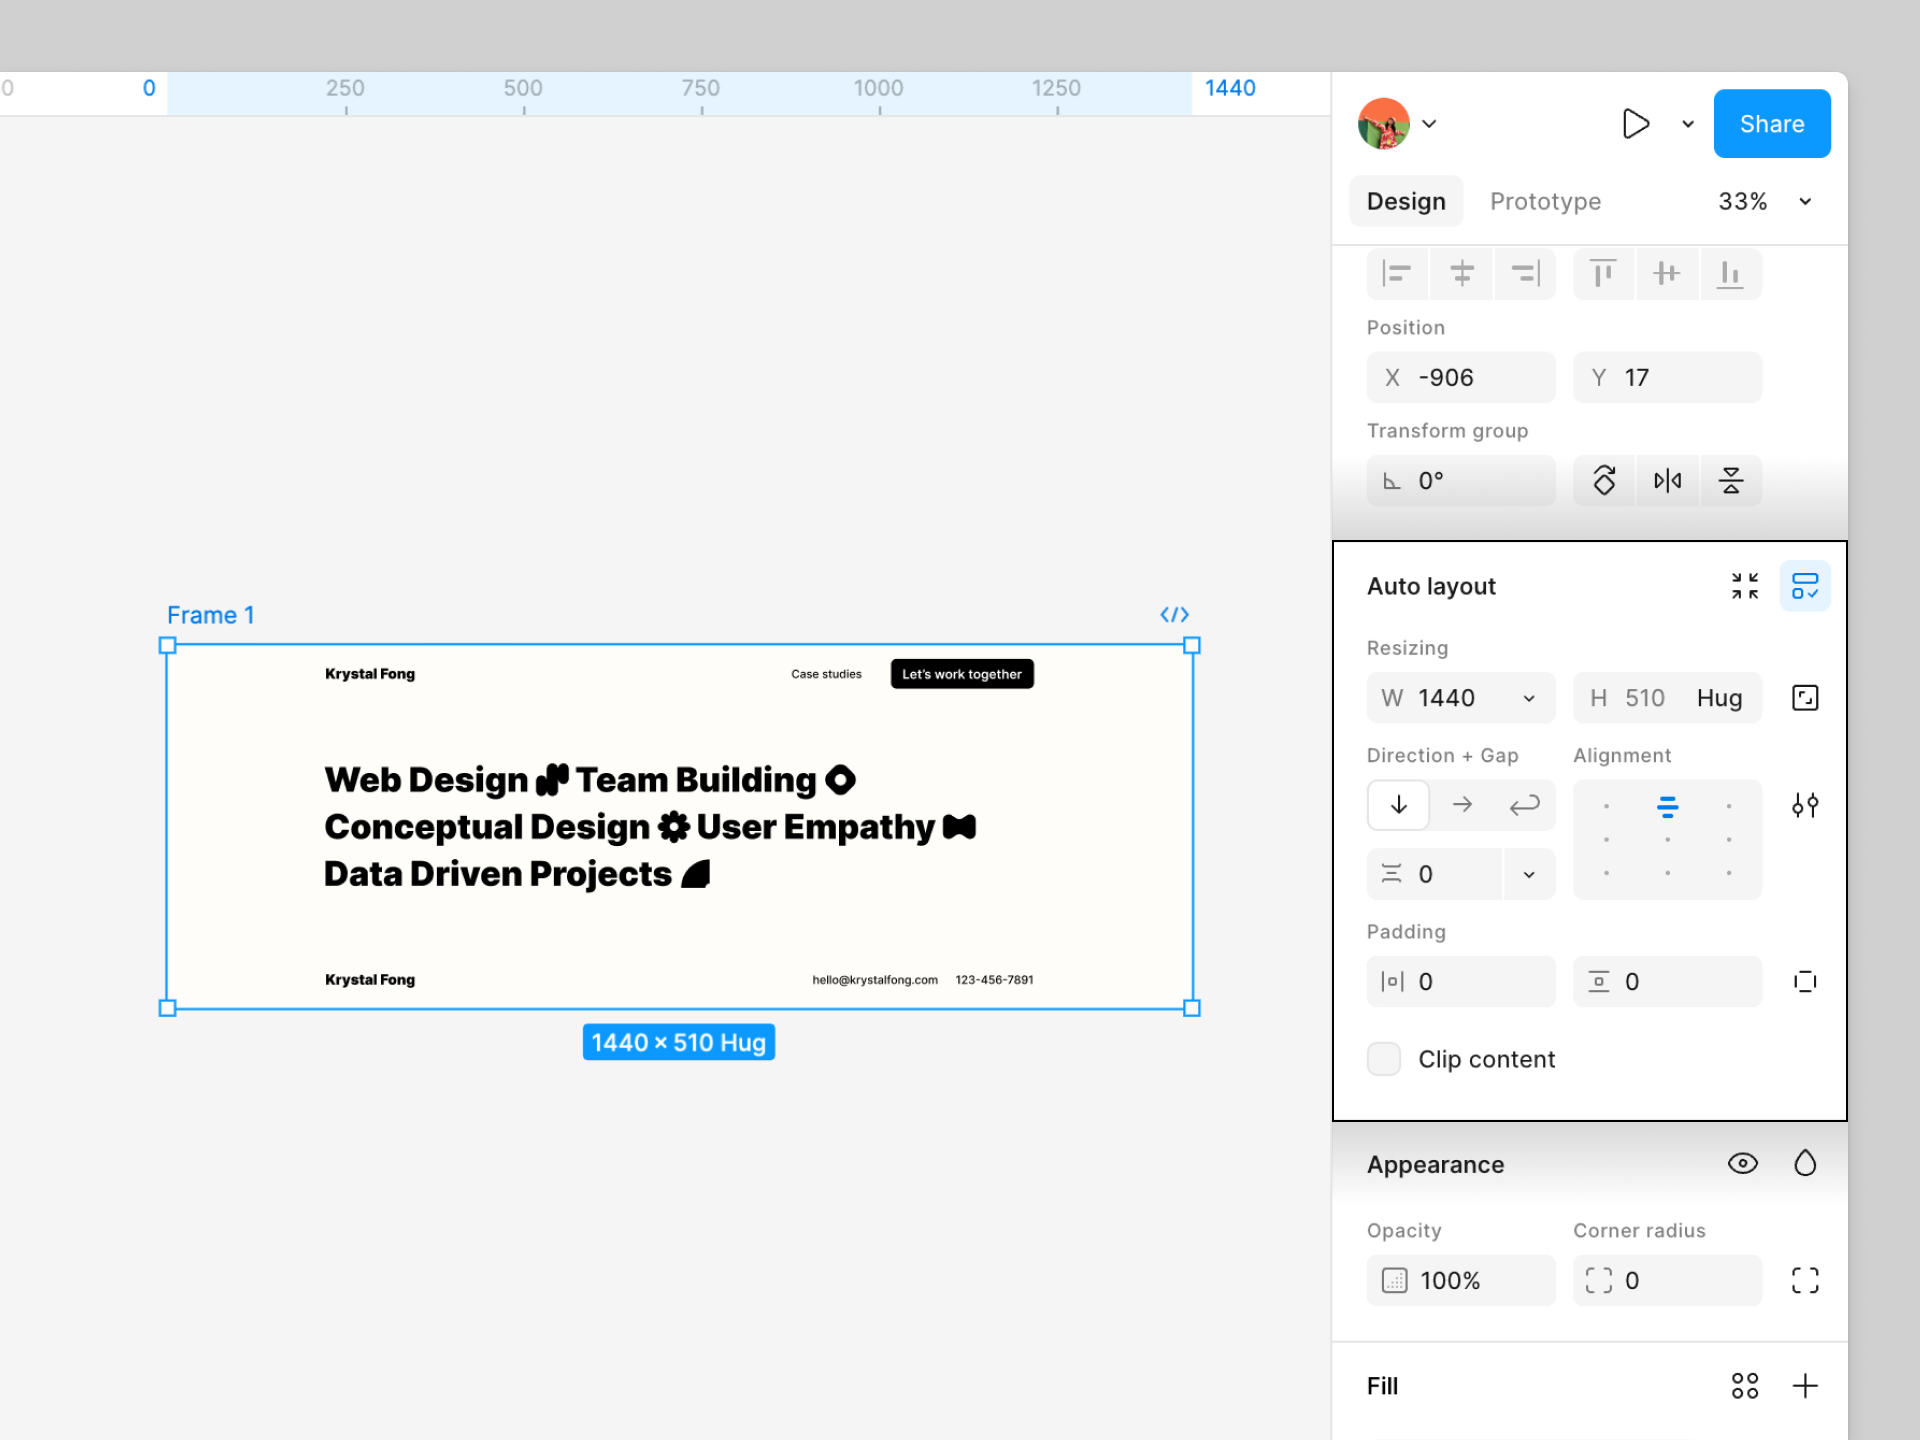This screenshot has height=1440, width=1920.
Task: Switch to the Prototype tab
Action: click(x=1545, y=202)
